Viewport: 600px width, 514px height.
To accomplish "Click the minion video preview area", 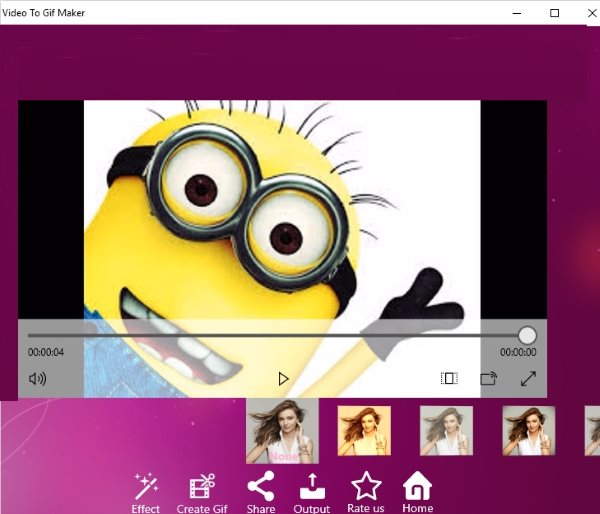I will click(x=282, y=210).
